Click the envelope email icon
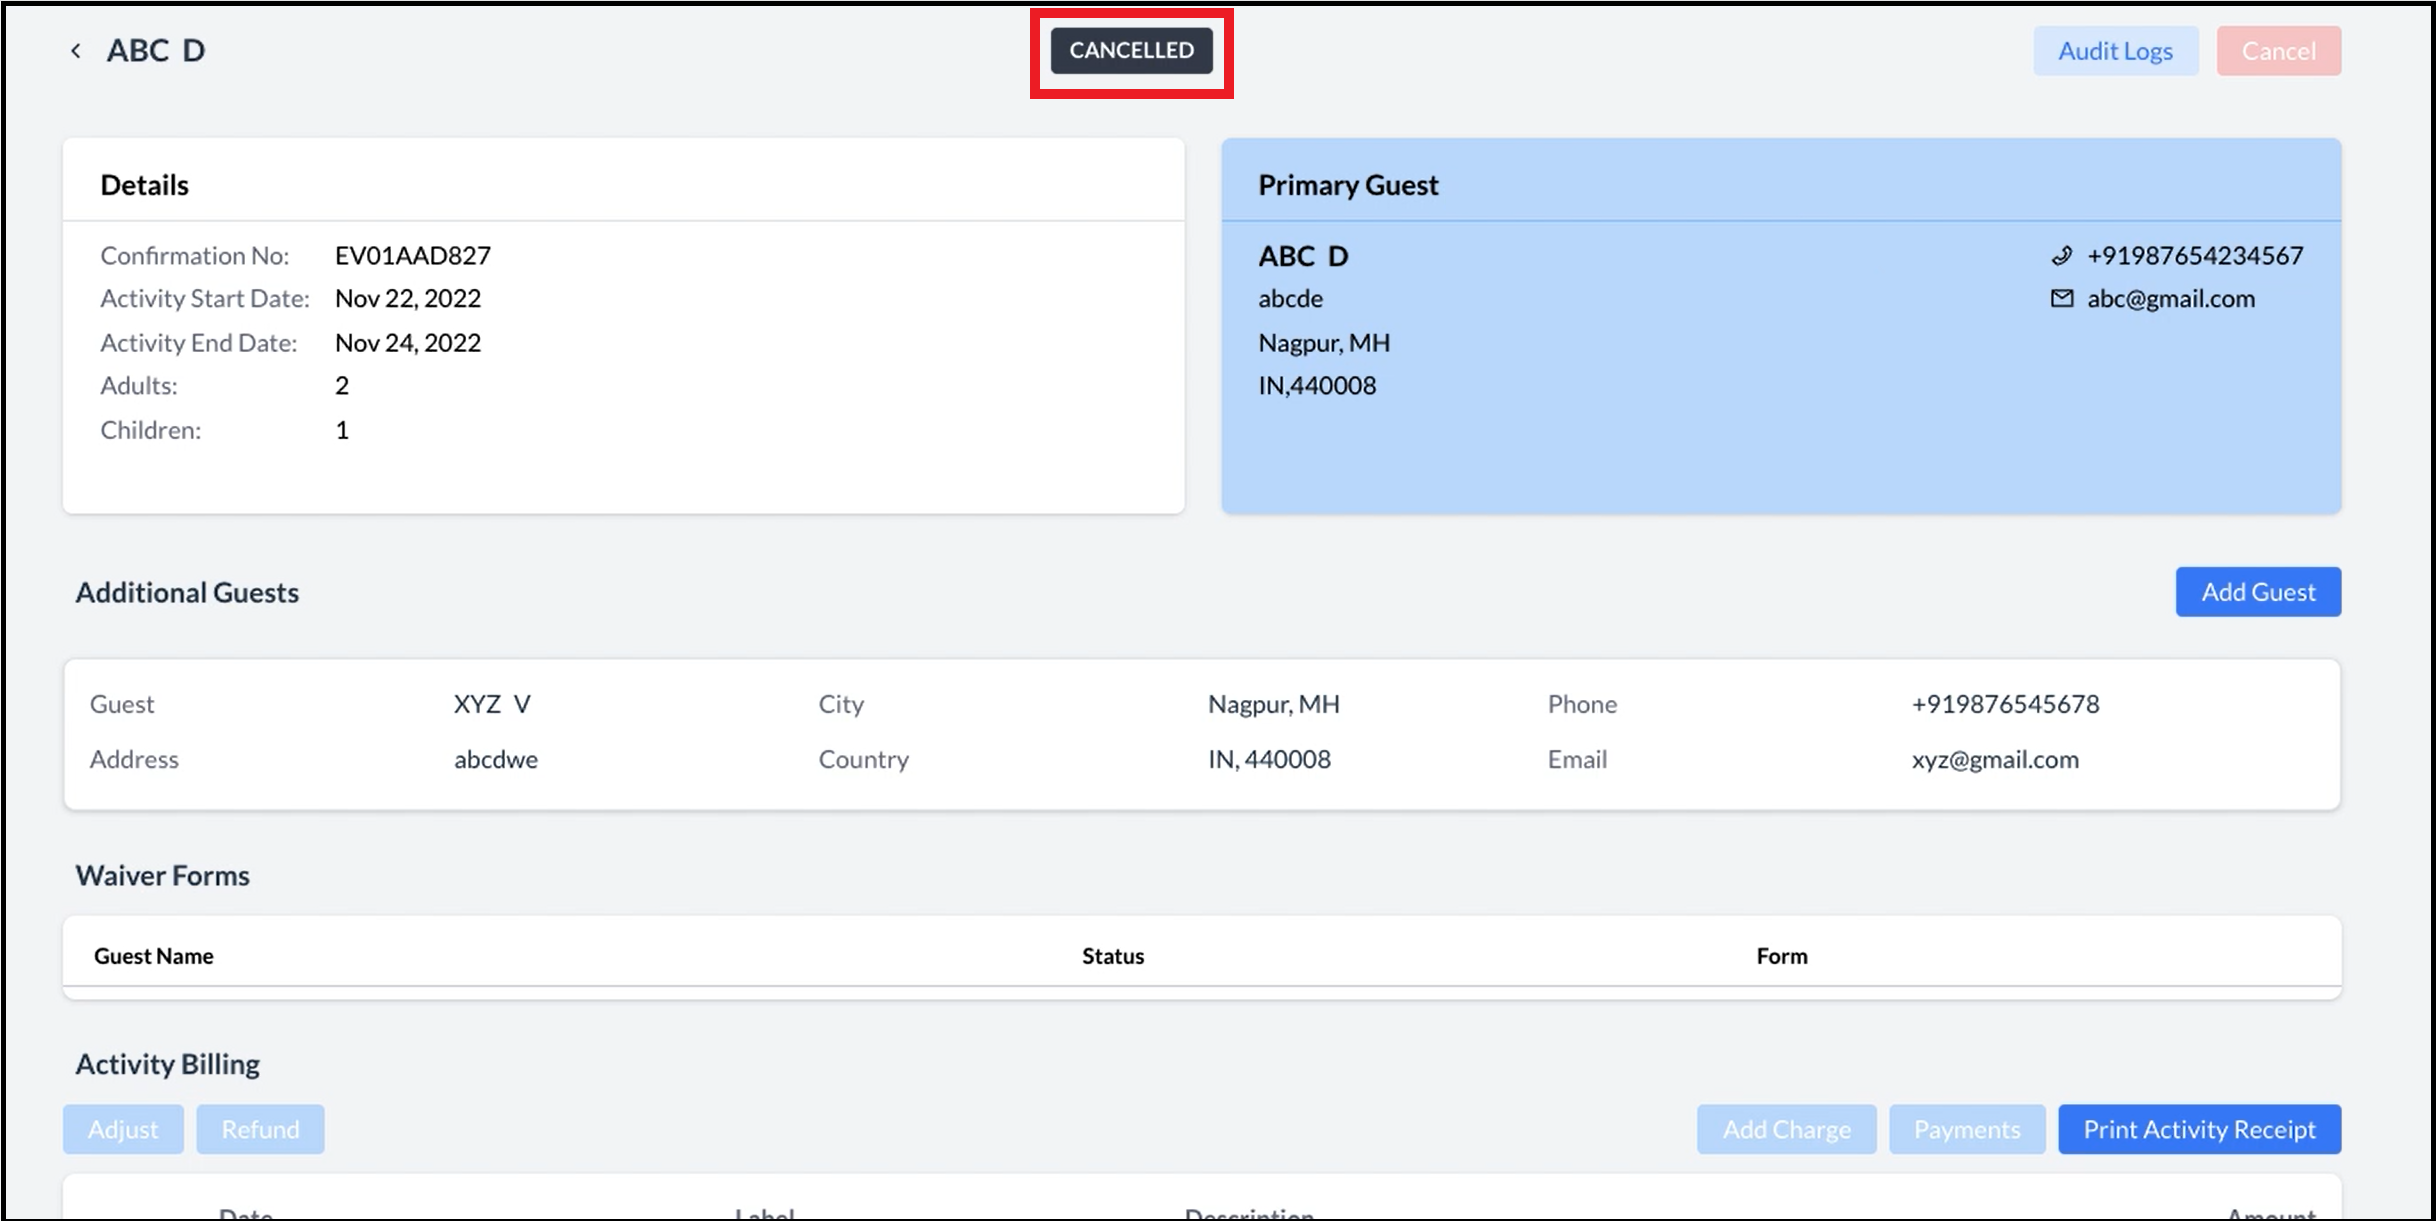Viewport: 2436px width, 1221px height. pyautogui.click(x=2061, y=299)
